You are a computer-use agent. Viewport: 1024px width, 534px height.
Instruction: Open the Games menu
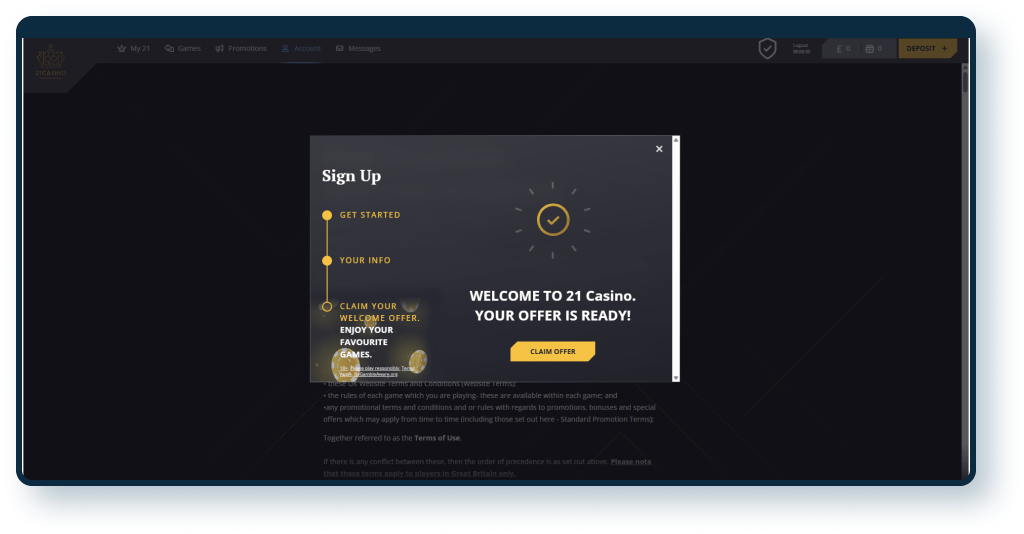point(182,48)
